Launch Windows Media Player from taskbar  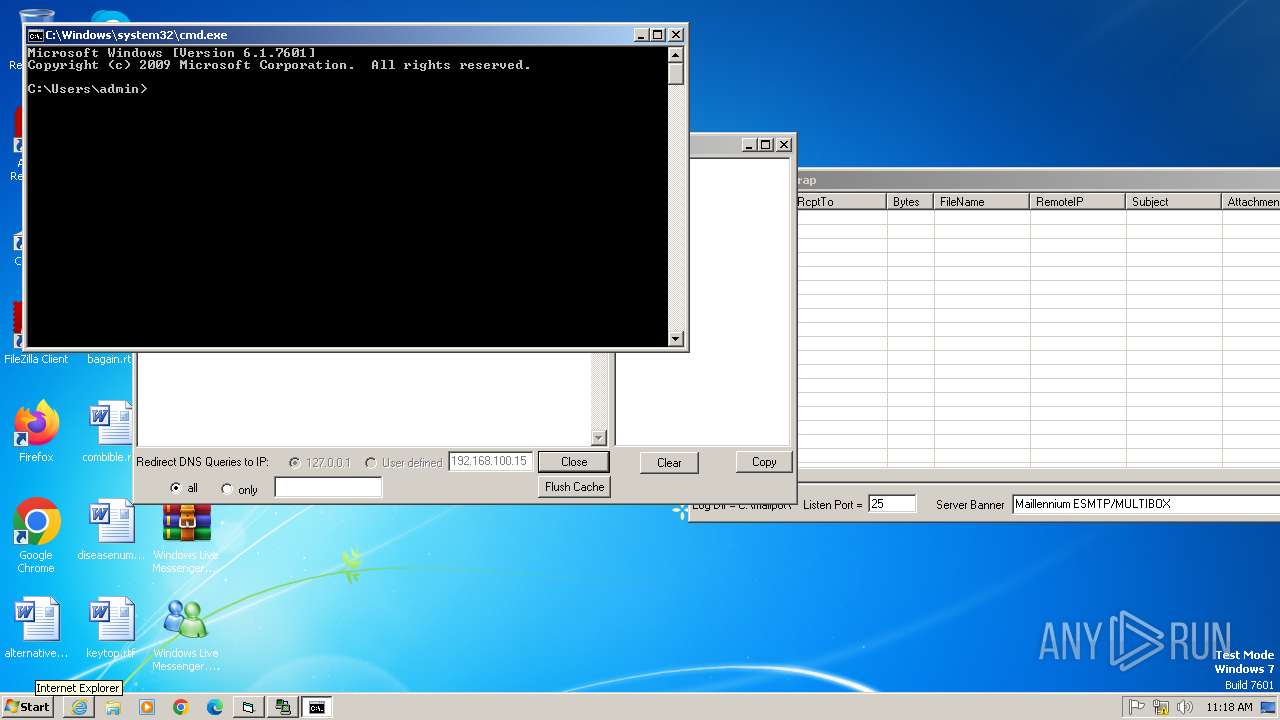coord(147,707)
